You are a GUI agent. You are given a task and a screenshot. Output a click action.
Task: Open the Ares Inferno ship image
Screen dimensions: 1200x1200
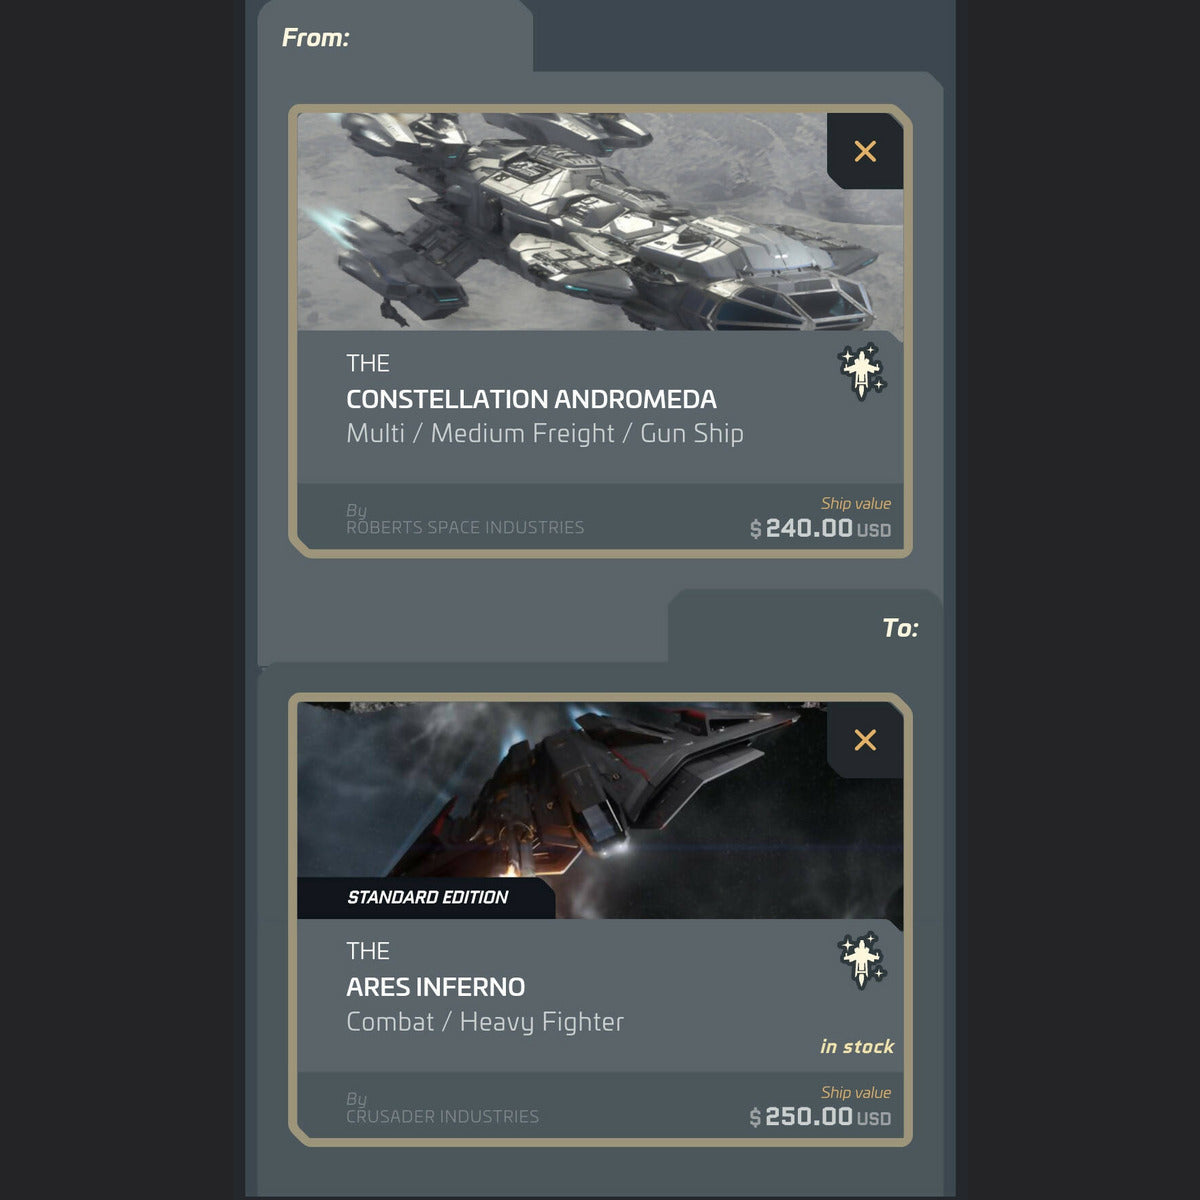click(600, 810)
